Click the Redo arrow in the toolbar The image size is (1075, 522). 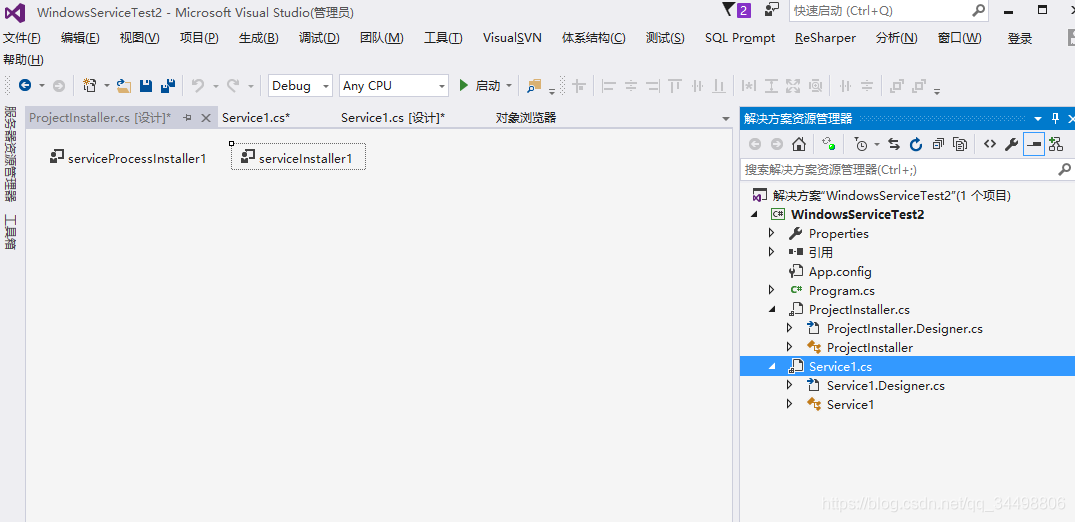(x=233, y=86)
